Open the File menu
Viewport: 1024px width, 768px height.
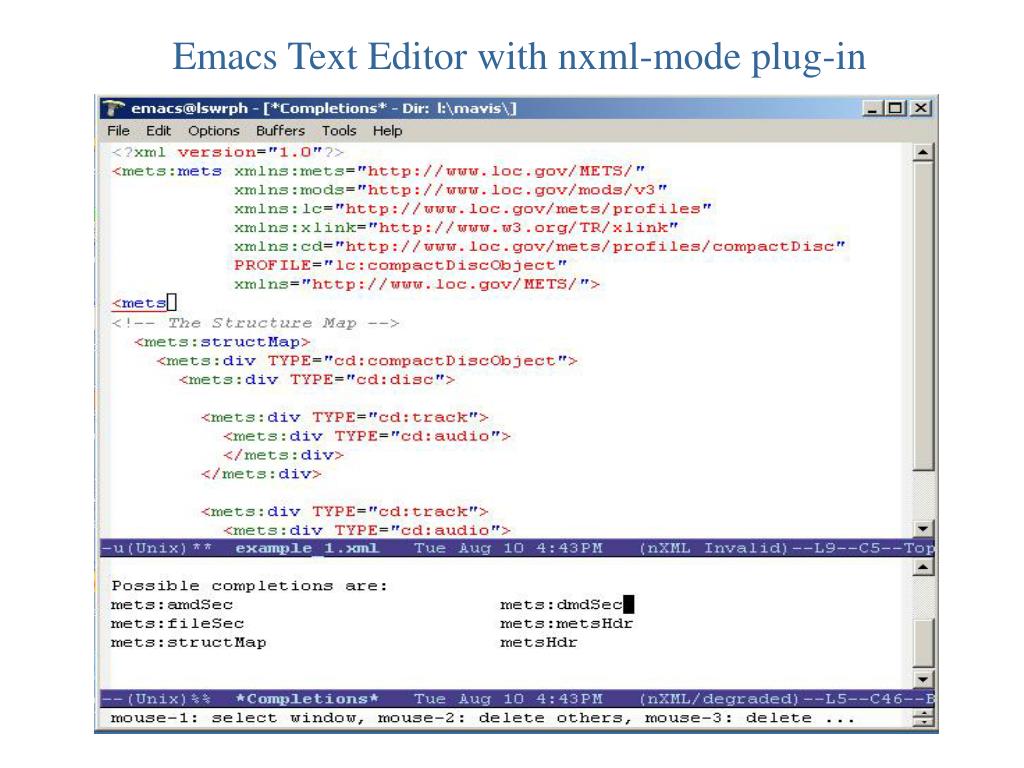click(x=118, y=131)
